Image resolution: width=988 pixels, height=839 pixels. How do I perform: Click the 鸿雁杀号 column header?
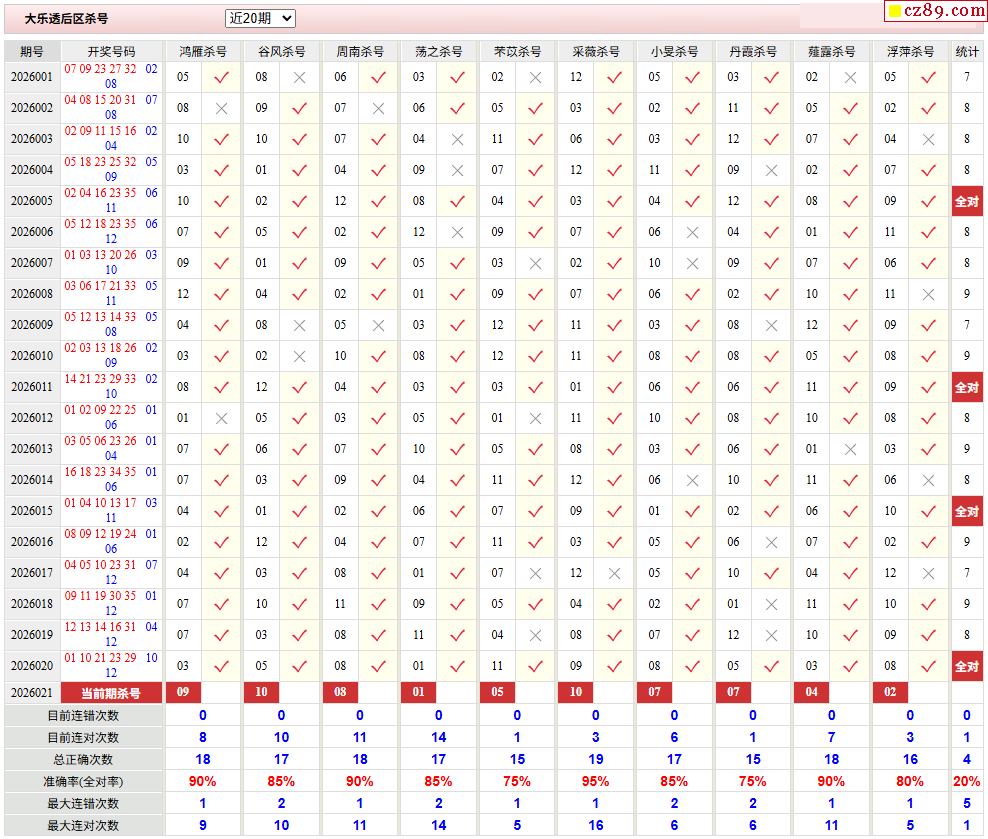click(x=203, y=51)
